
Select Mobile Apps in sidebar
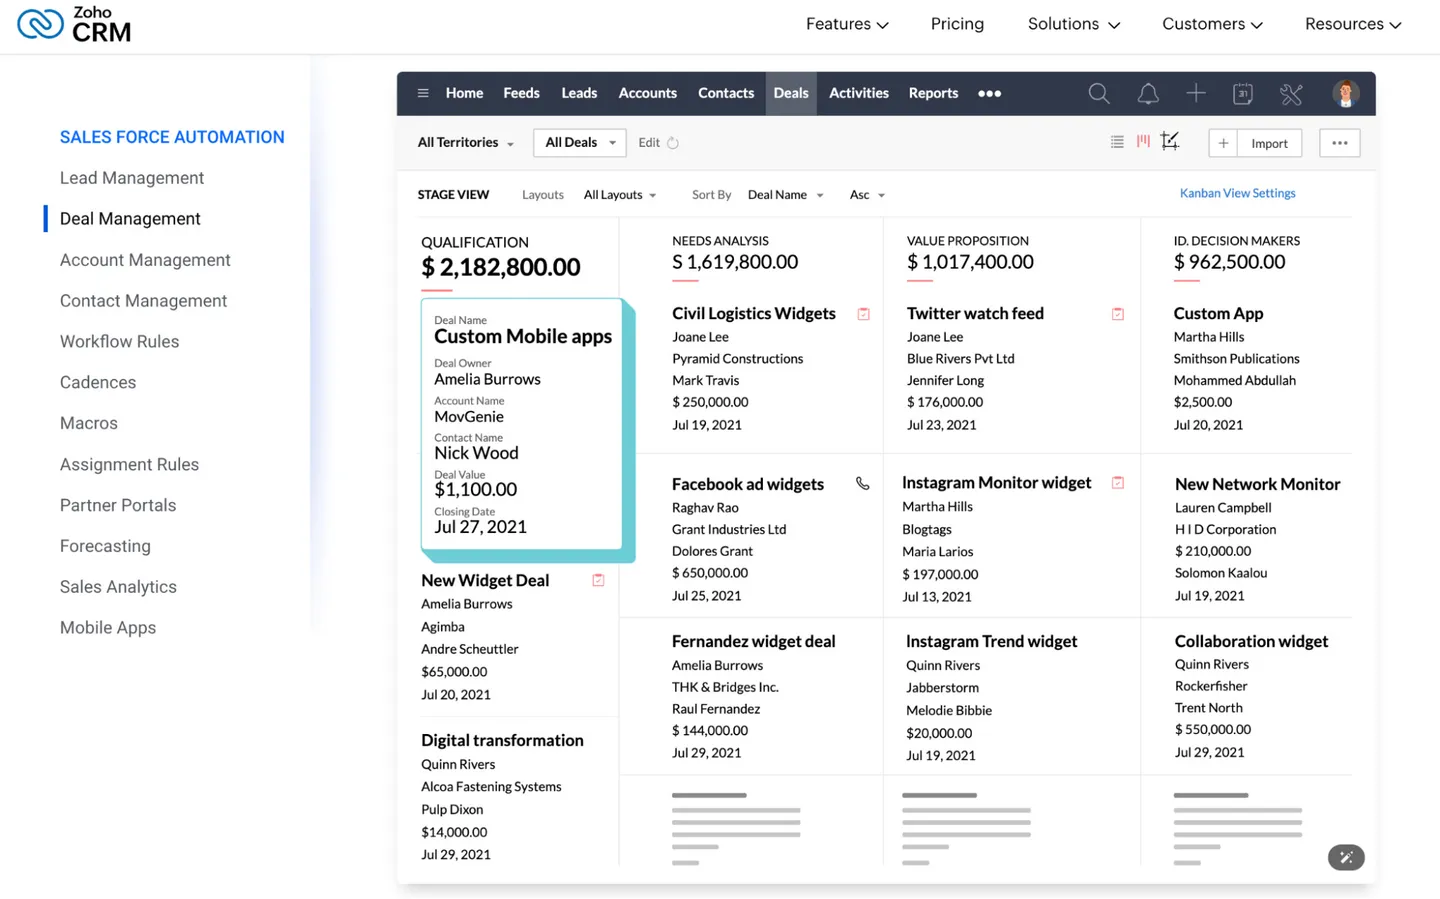[108, 628]
